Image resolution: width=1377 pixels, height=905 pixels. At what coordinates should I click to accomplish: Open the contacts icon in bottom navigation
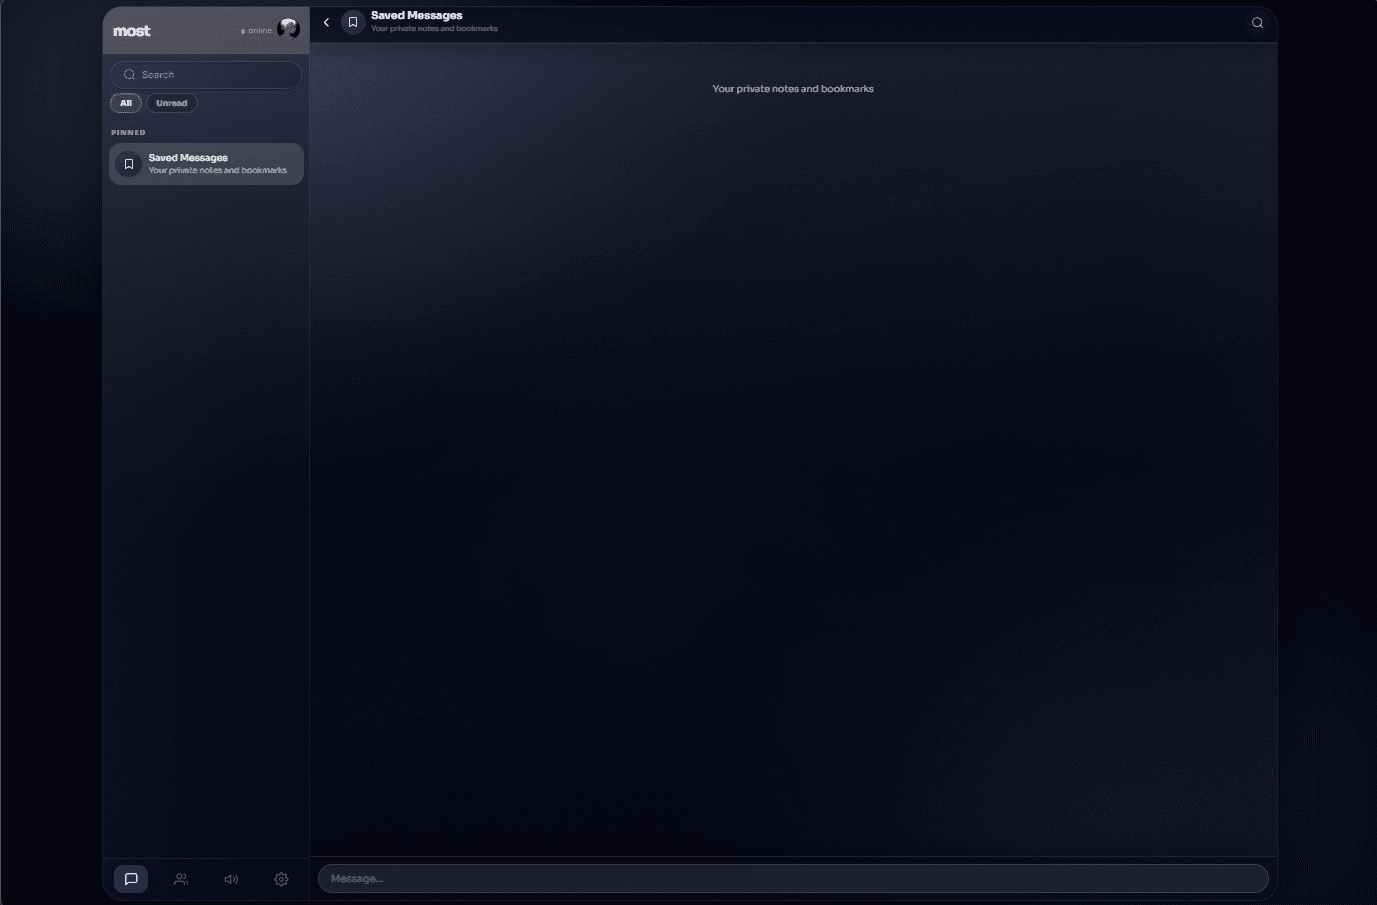tap(181, 879)
